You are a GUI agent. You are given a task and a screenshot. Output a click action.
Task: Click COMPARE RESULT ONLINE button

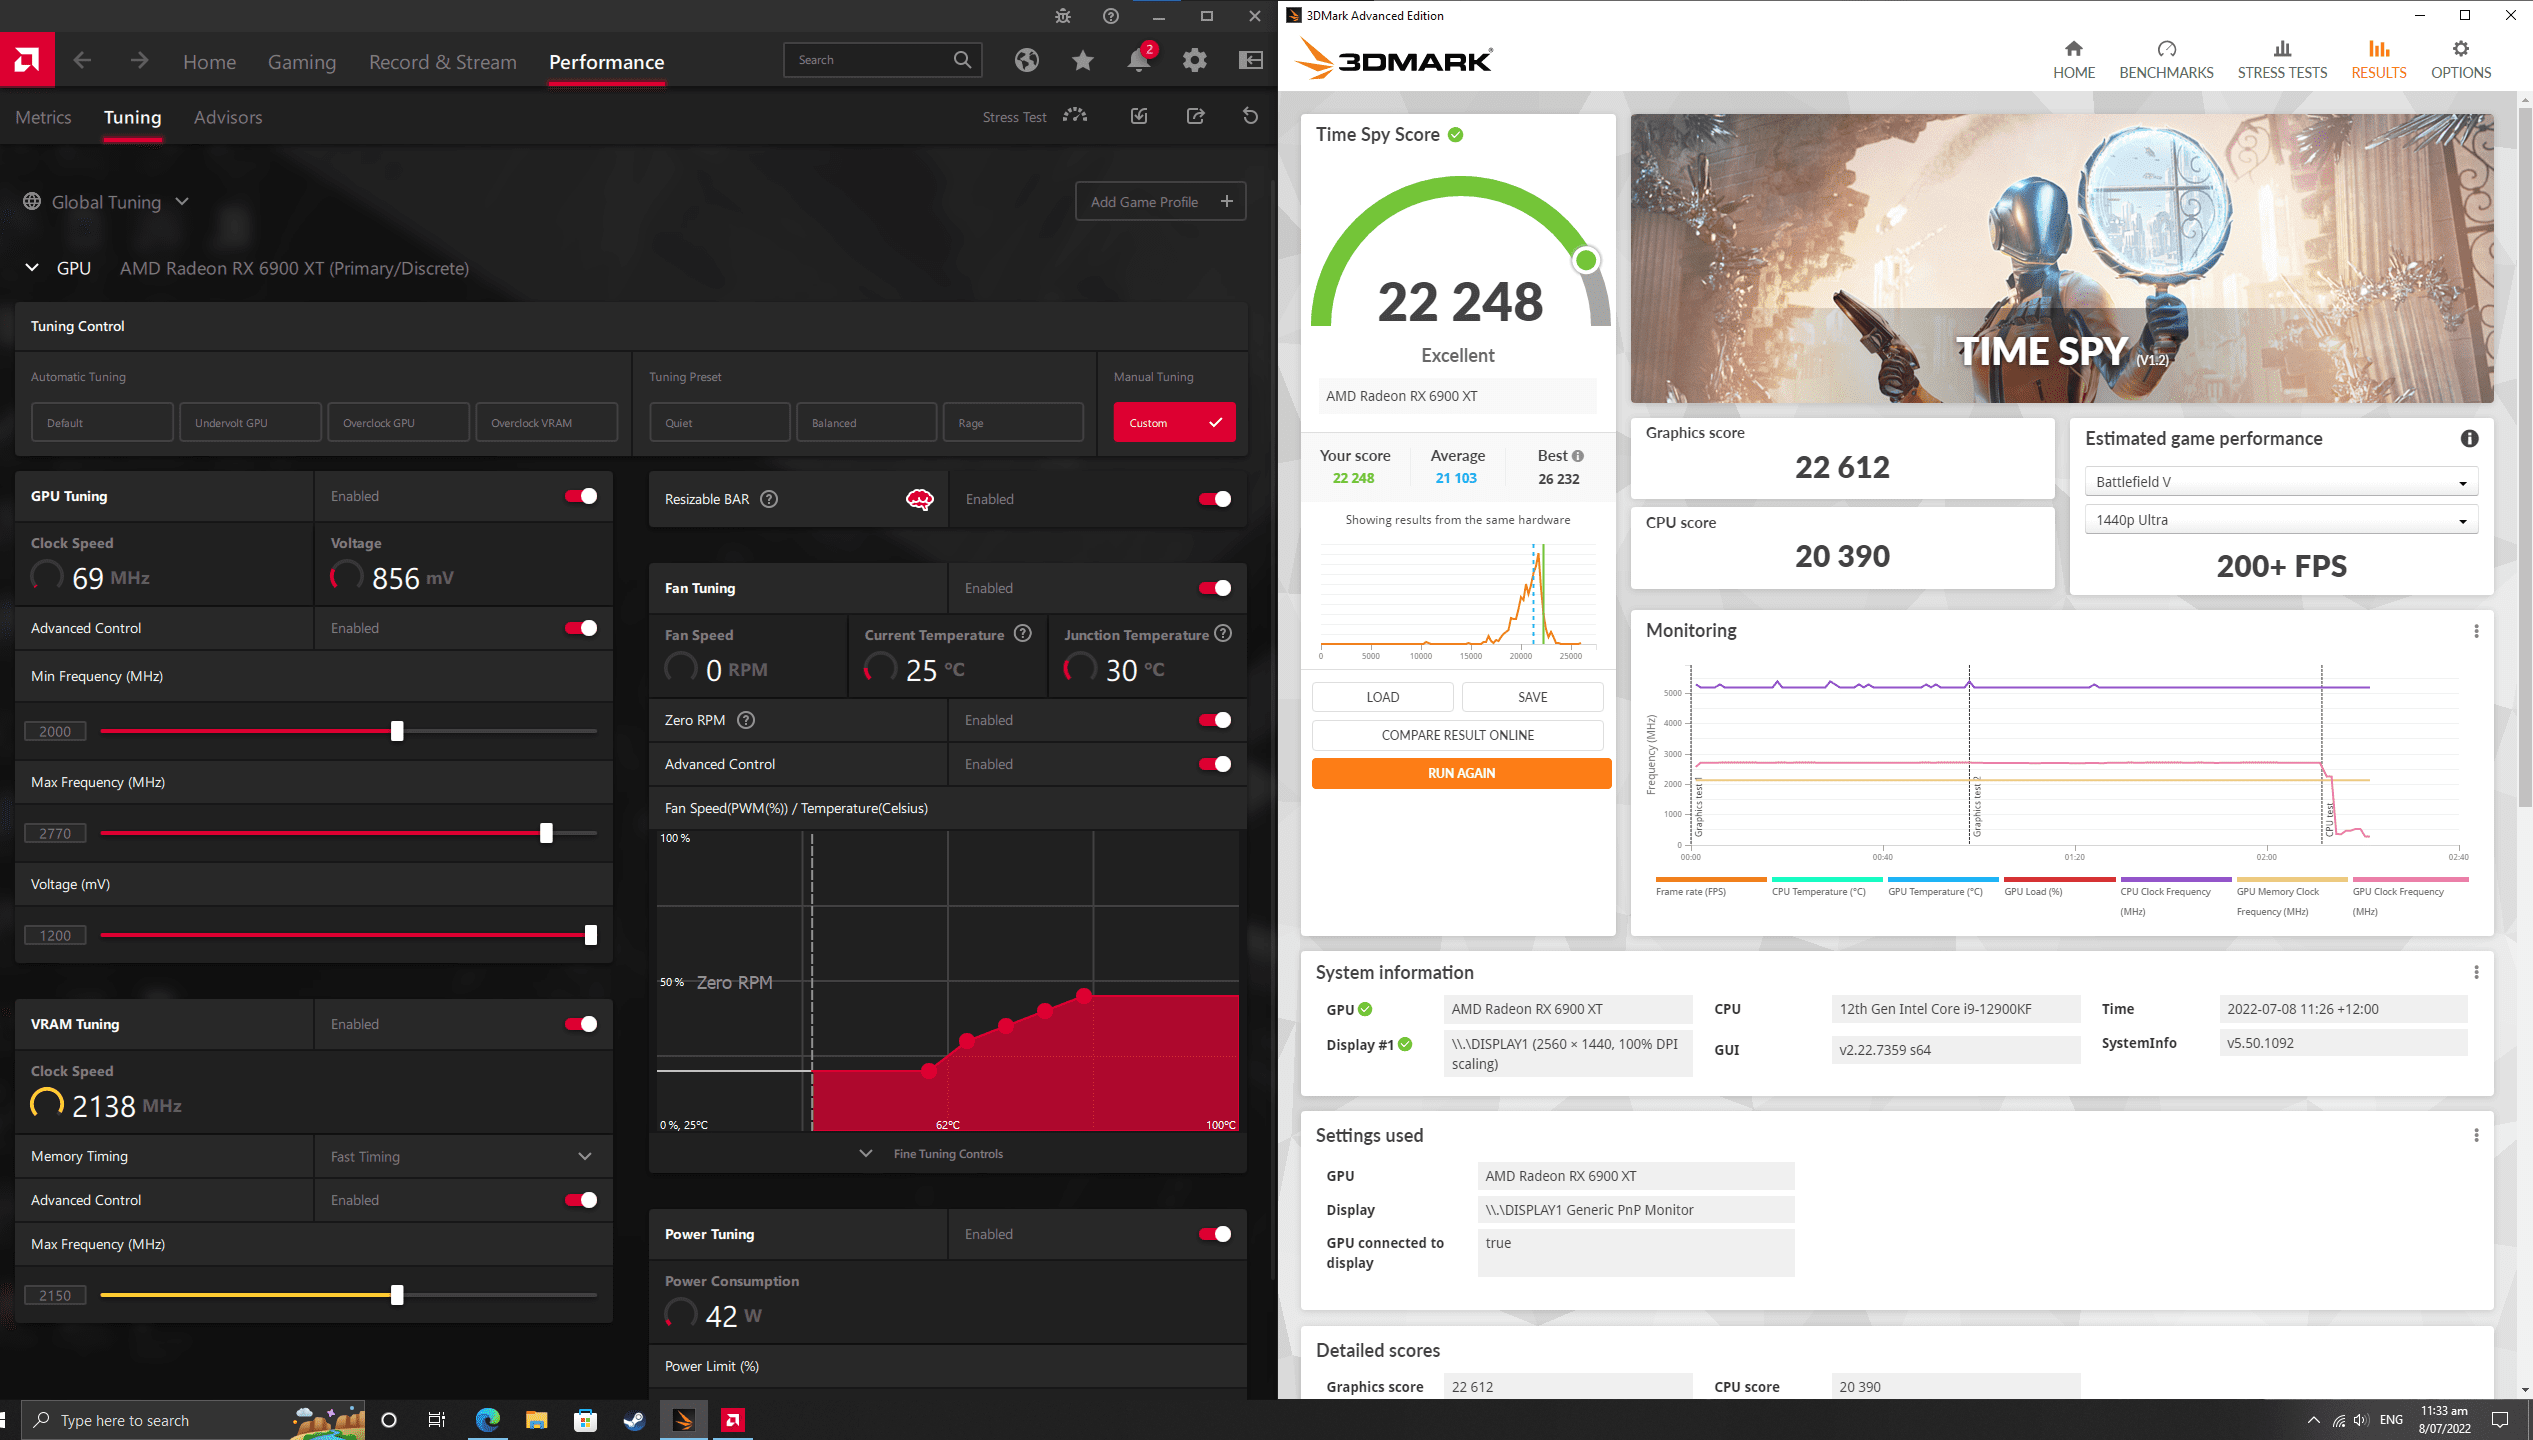pos(1457,735)
